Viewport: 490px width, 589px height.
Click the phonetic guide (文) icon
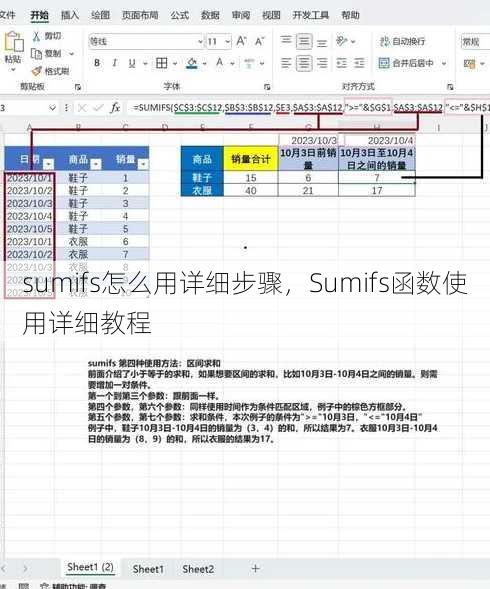(x=249, y=63)
